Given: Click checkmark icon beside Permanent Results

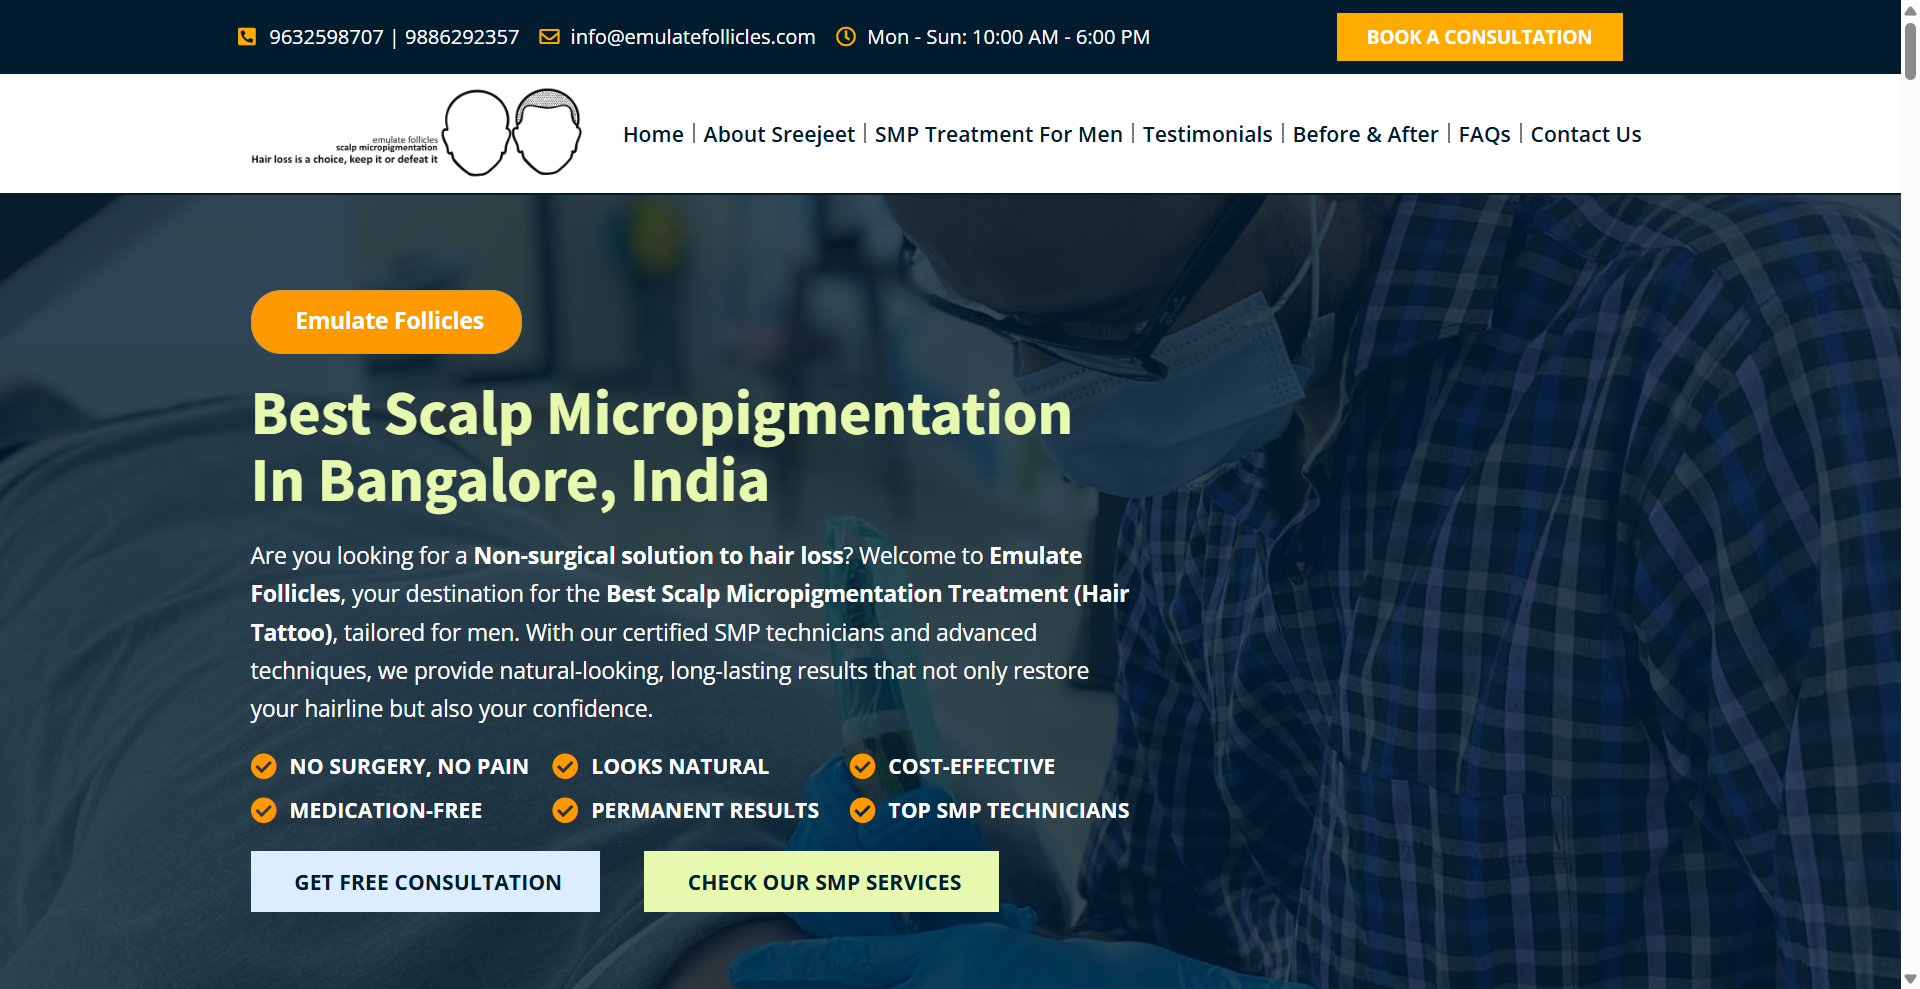Looking at the screenshot, I should click(x=565, y=811).
